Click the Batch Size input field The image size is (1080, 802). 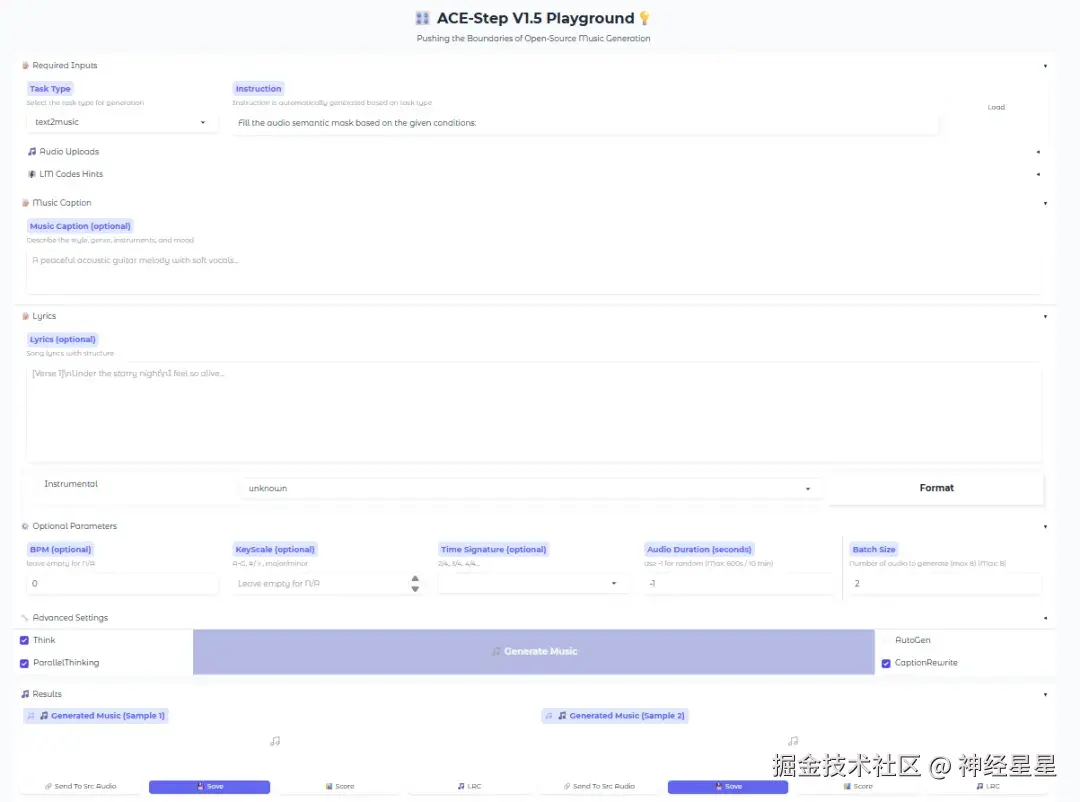pos(944,584)
